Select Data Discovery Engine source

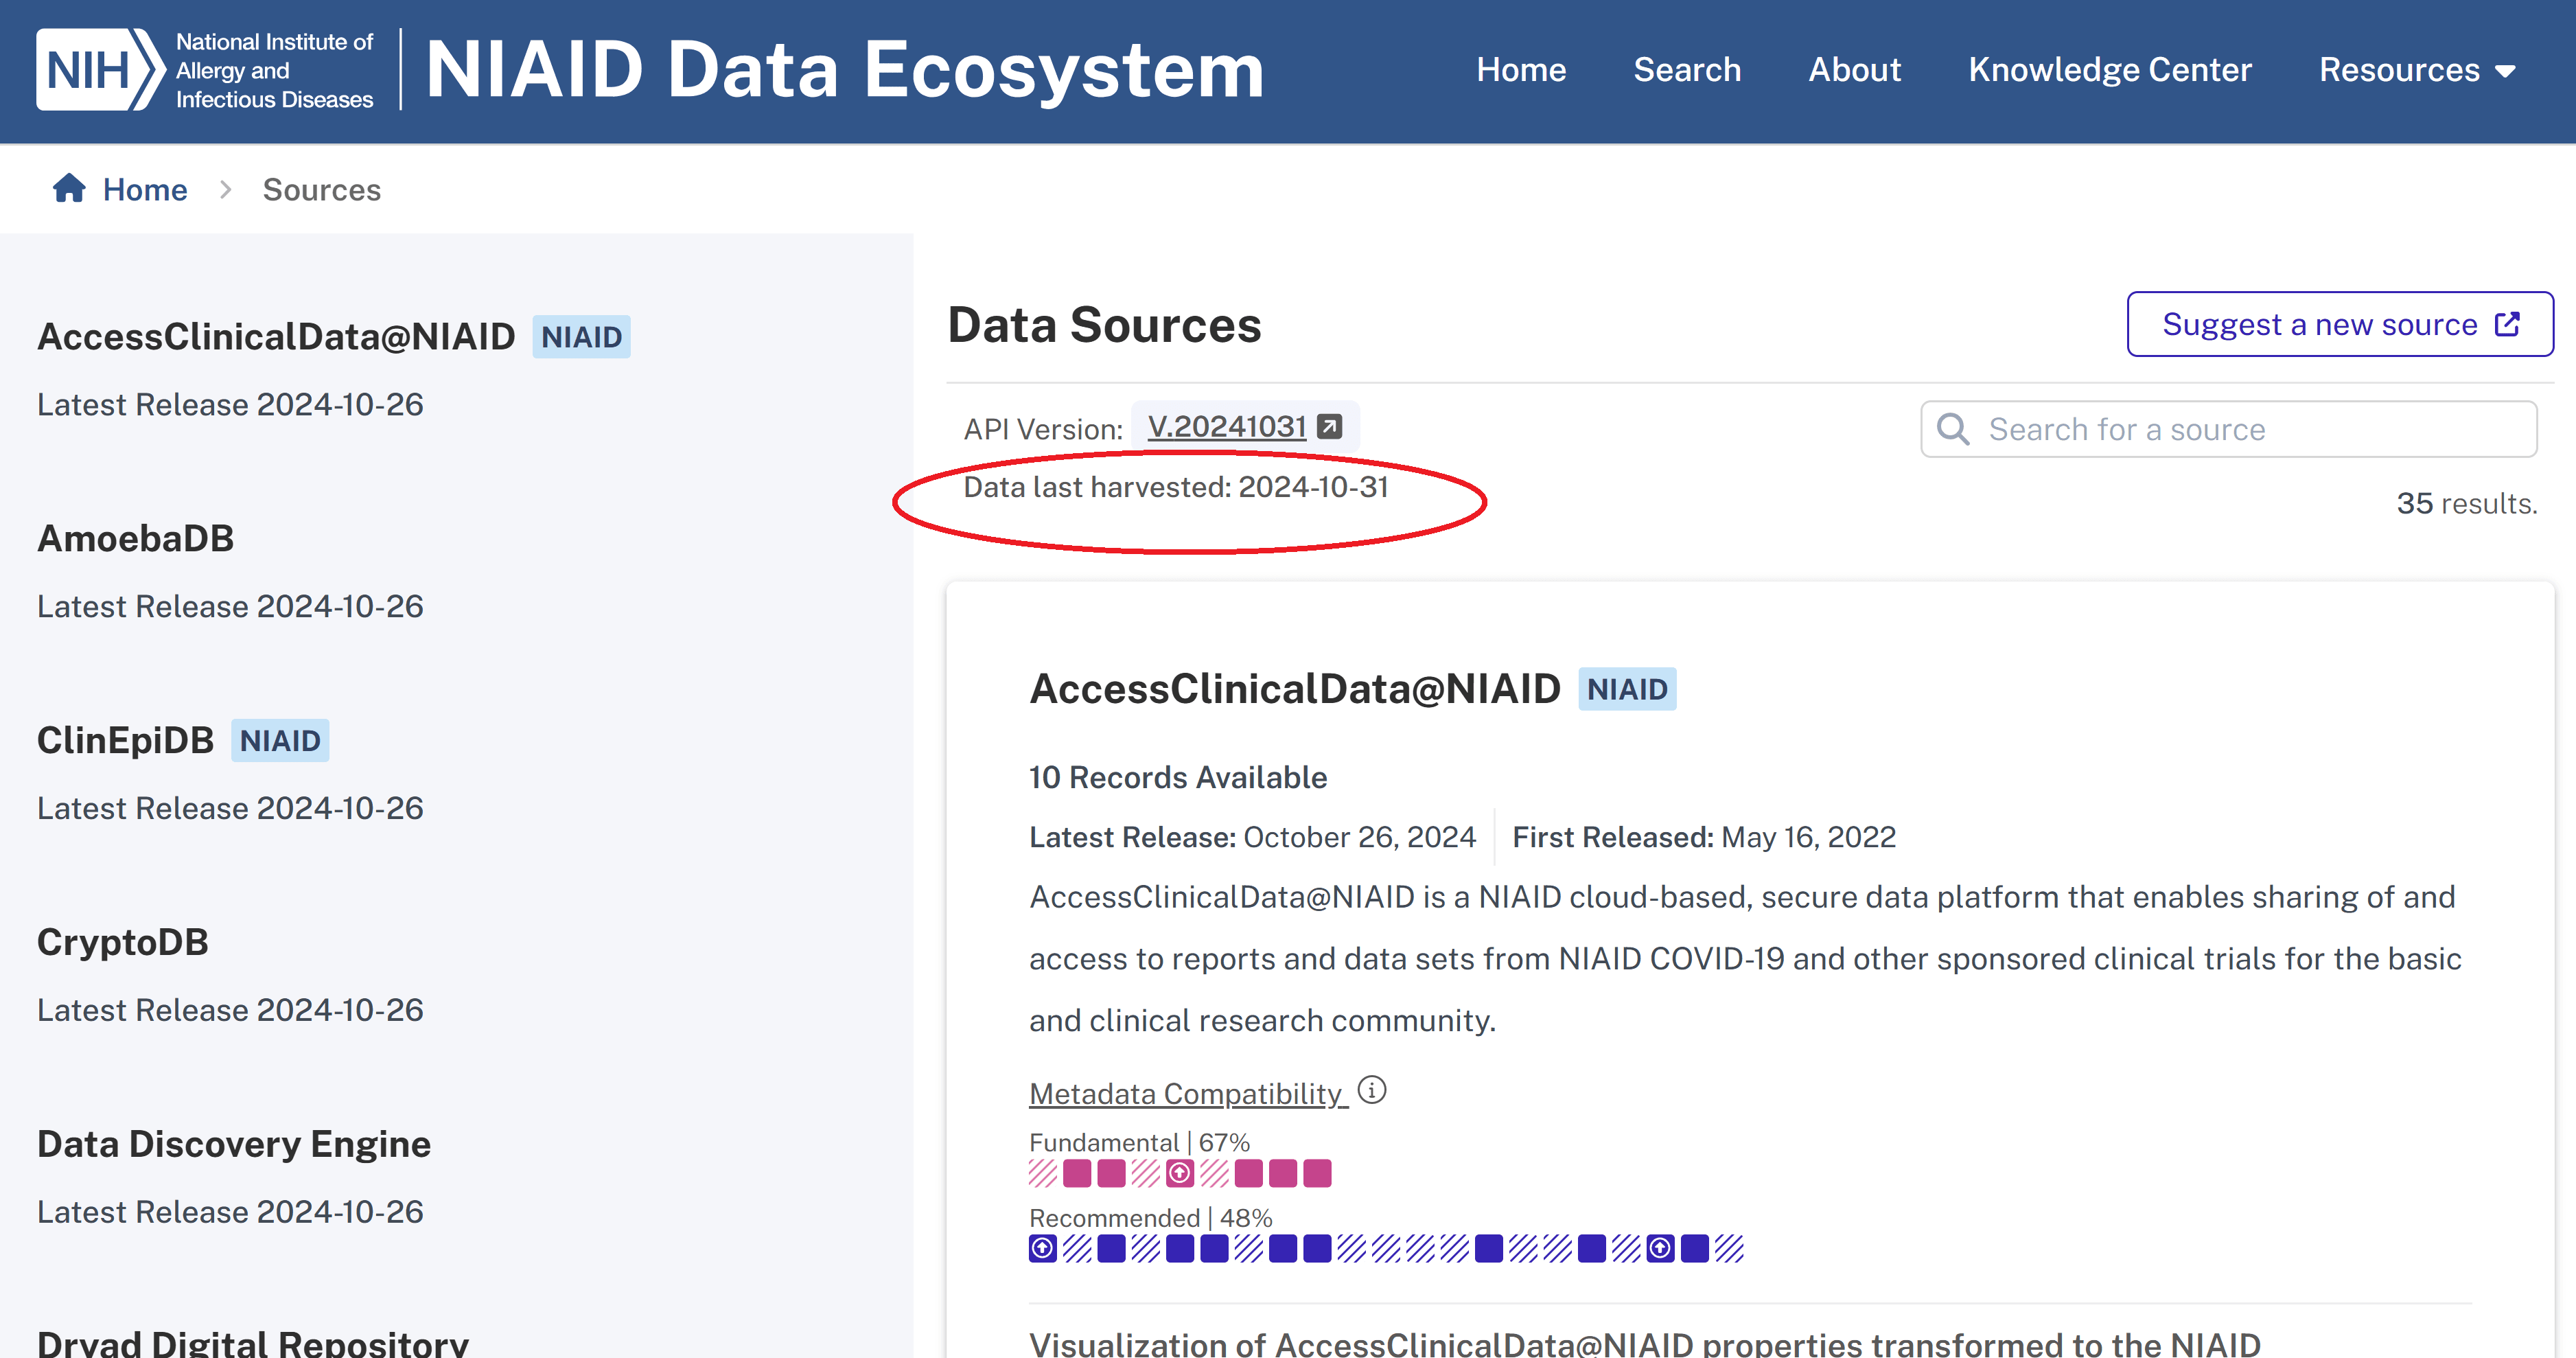234,1144
